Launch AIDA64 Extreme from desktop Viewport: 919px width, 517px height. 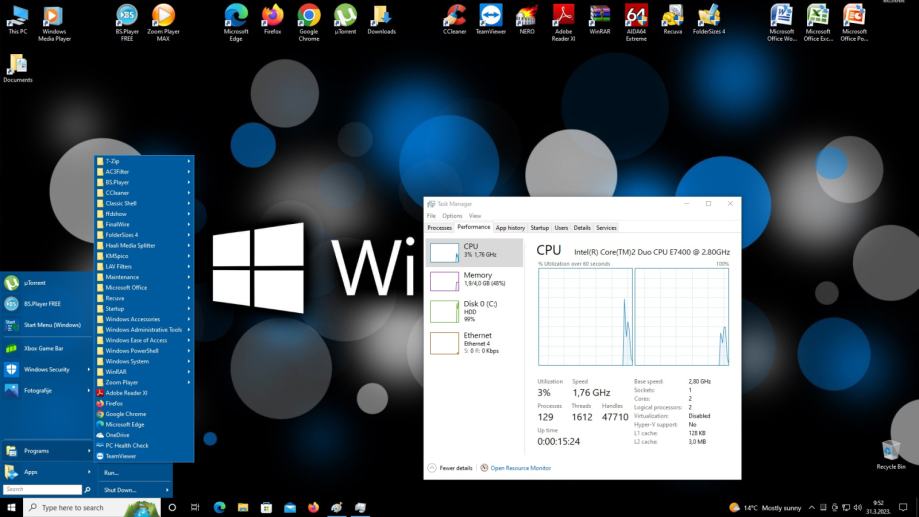(x=635, y=18)
